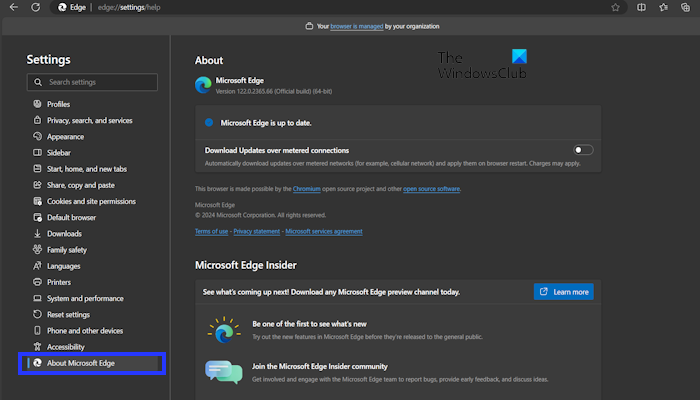The height and width of the screenshot is (400, 700).
Task: Open Reset settings page
Action: (68, 314)
